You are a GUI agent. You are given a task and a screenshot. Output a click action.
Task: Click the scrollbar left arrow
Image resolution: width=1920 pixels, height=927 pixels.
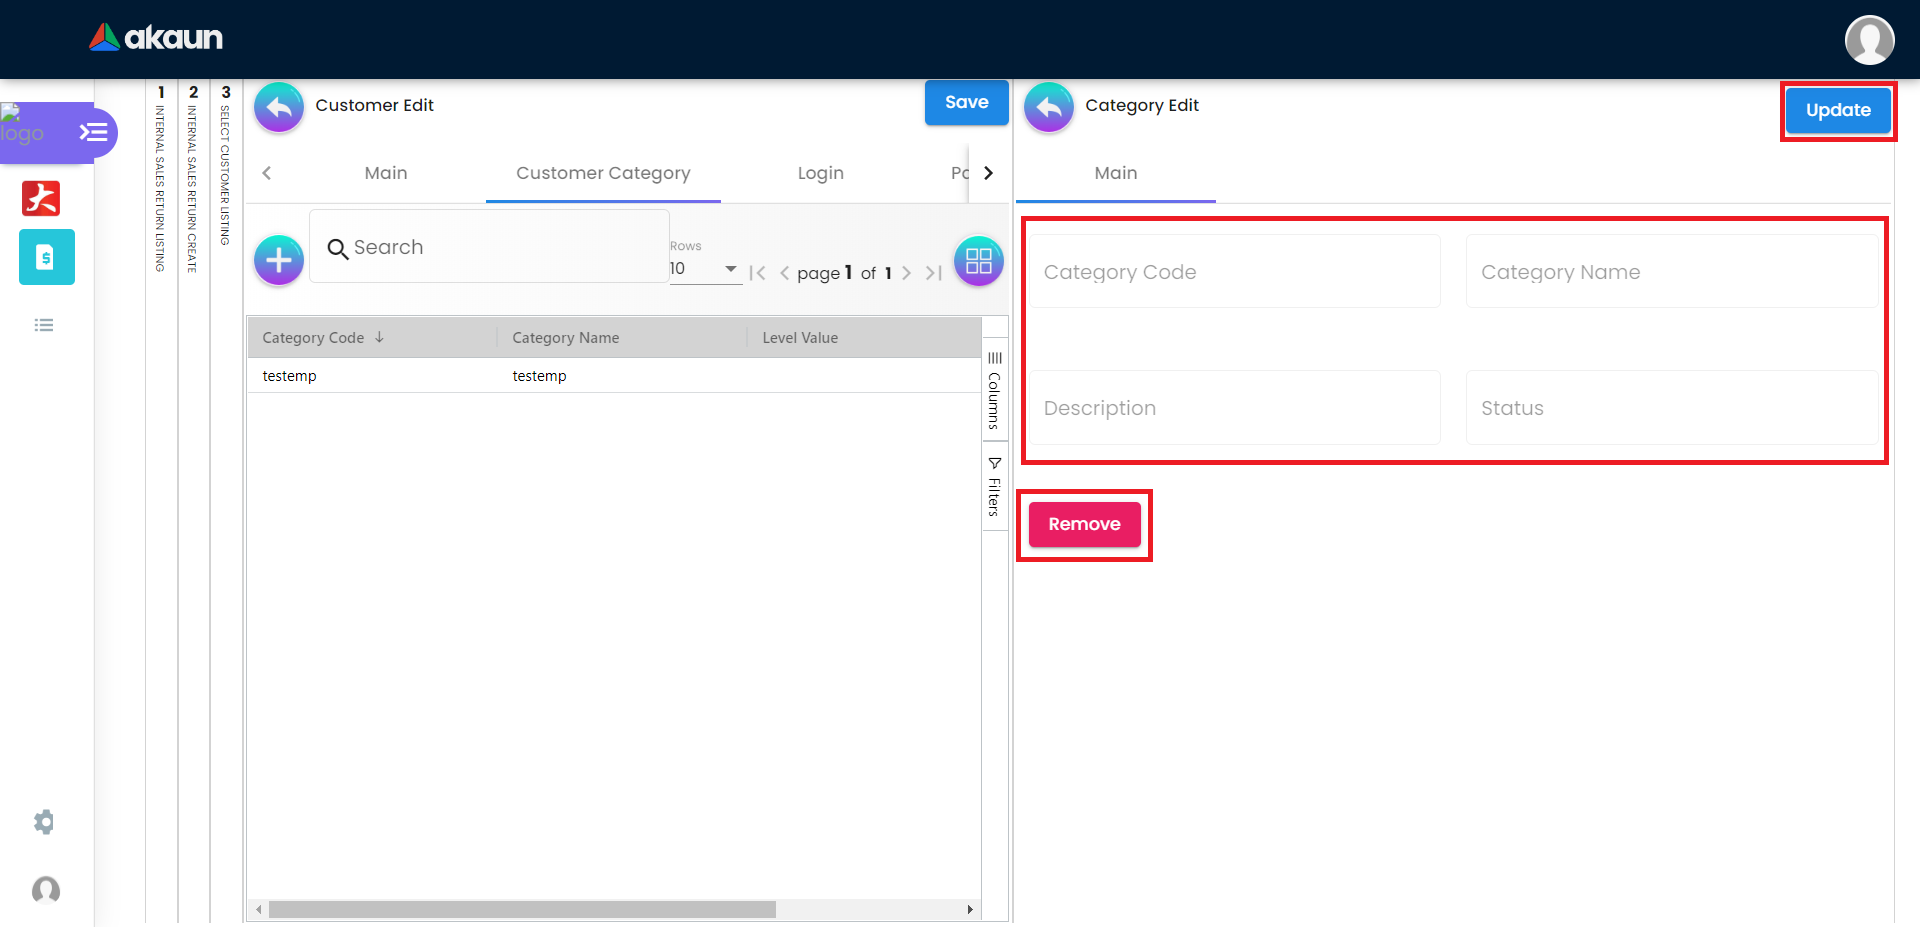pyautogui.click(x=259, y=909)
